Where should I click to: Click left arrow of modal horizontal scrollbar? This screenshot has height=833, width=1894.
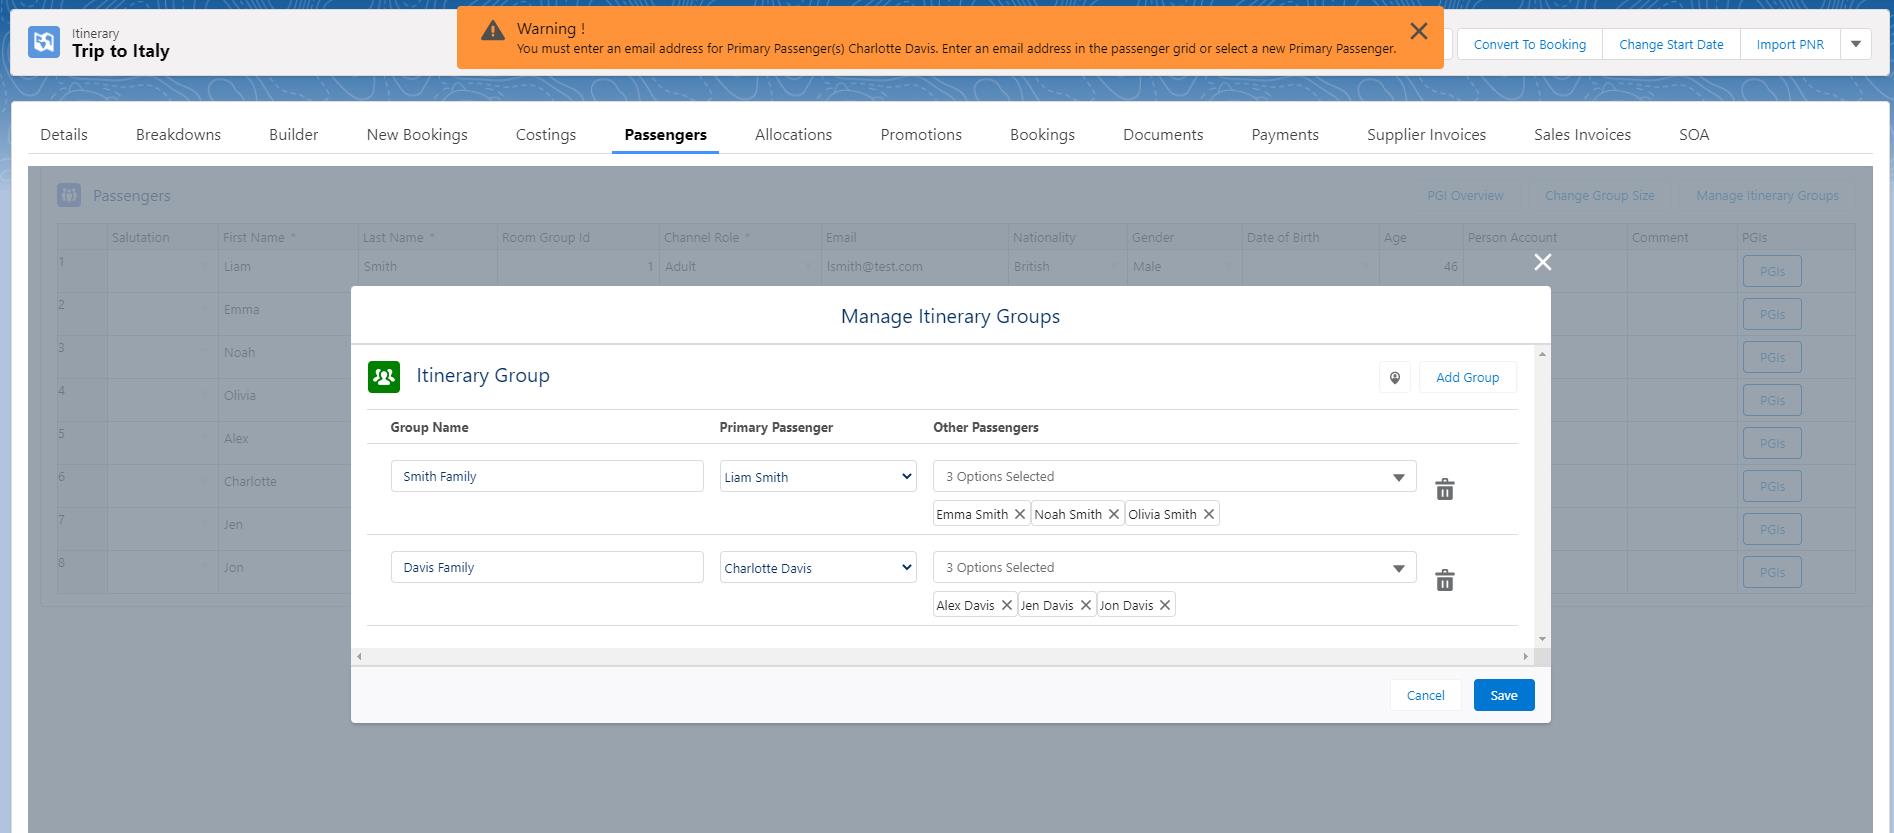tap(359, 657)
